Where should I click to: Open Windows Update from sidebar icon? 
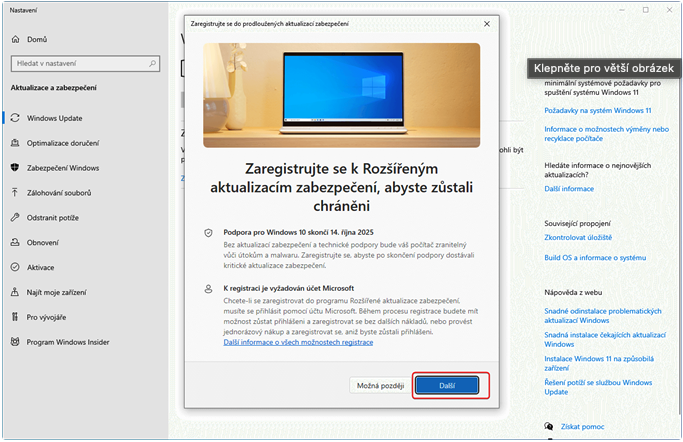click(15, 118)
